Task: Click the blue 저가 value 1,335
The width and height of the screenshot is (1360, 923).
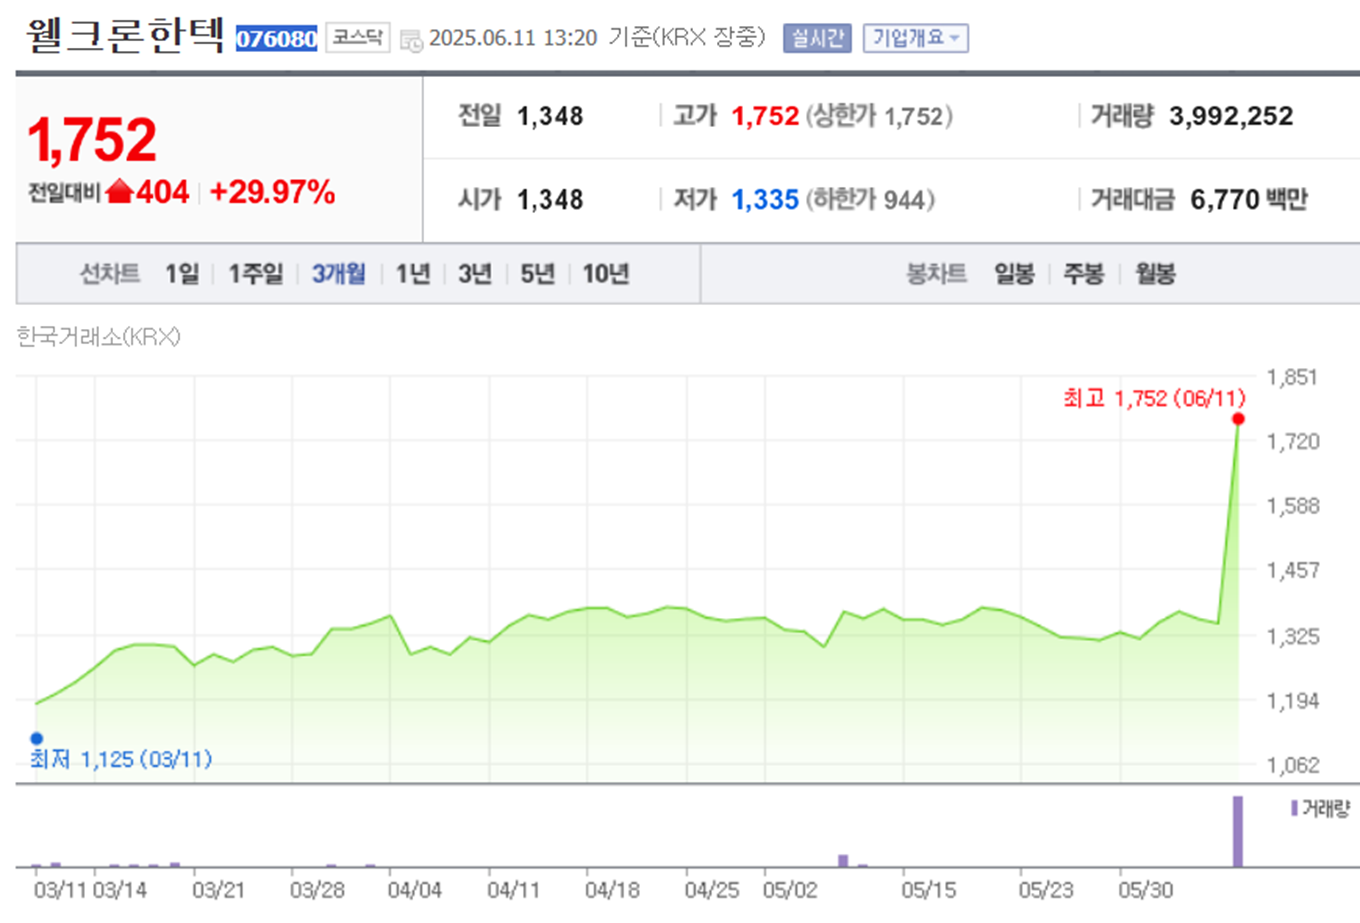Action: tap(765, 199)
